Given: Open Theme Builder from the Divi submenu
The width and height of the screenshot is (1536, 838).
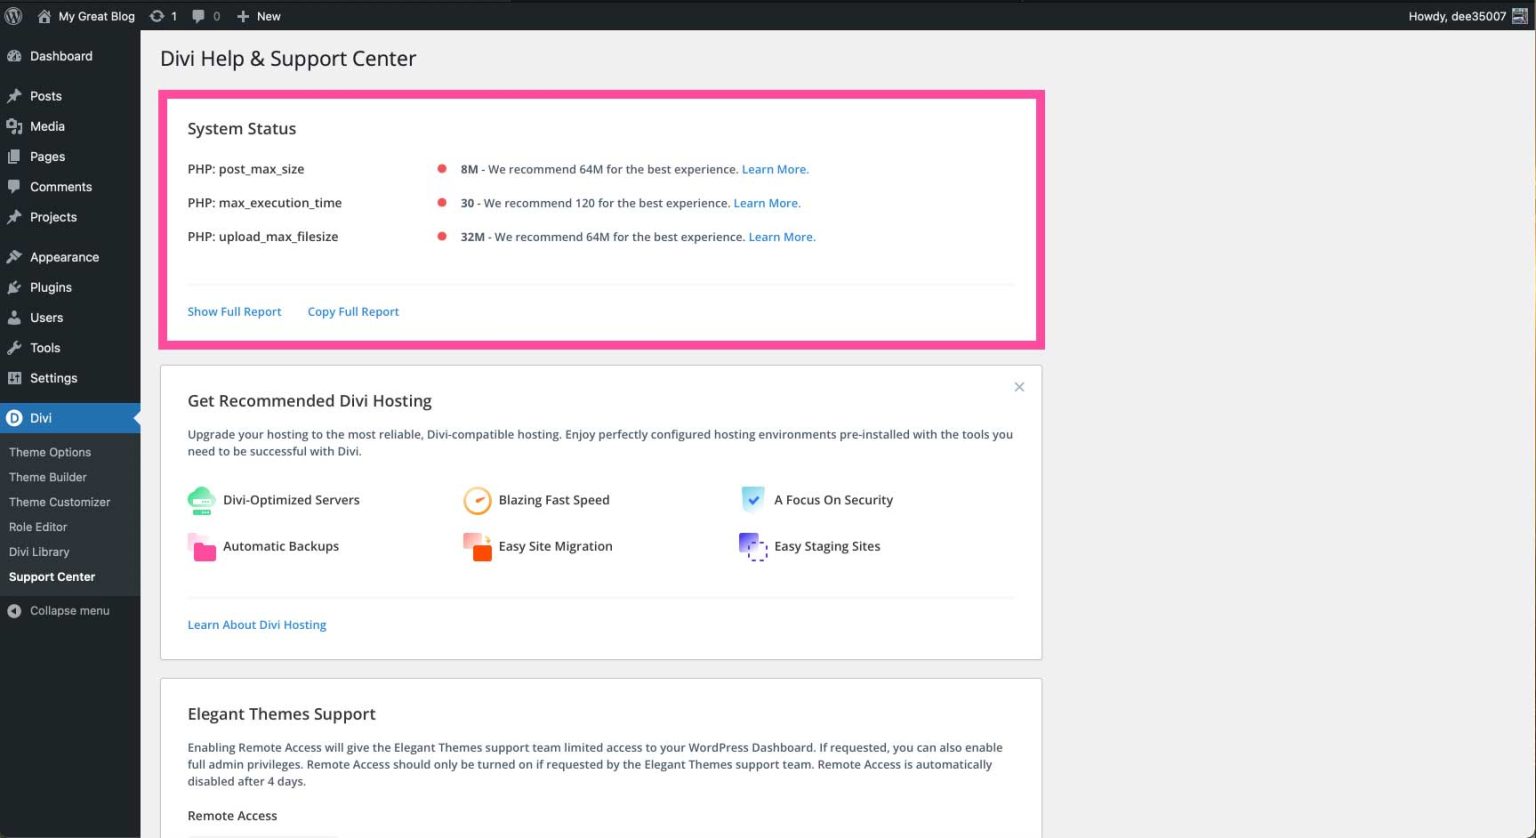Looking at the screenshot, I should (x=47, y=477).
